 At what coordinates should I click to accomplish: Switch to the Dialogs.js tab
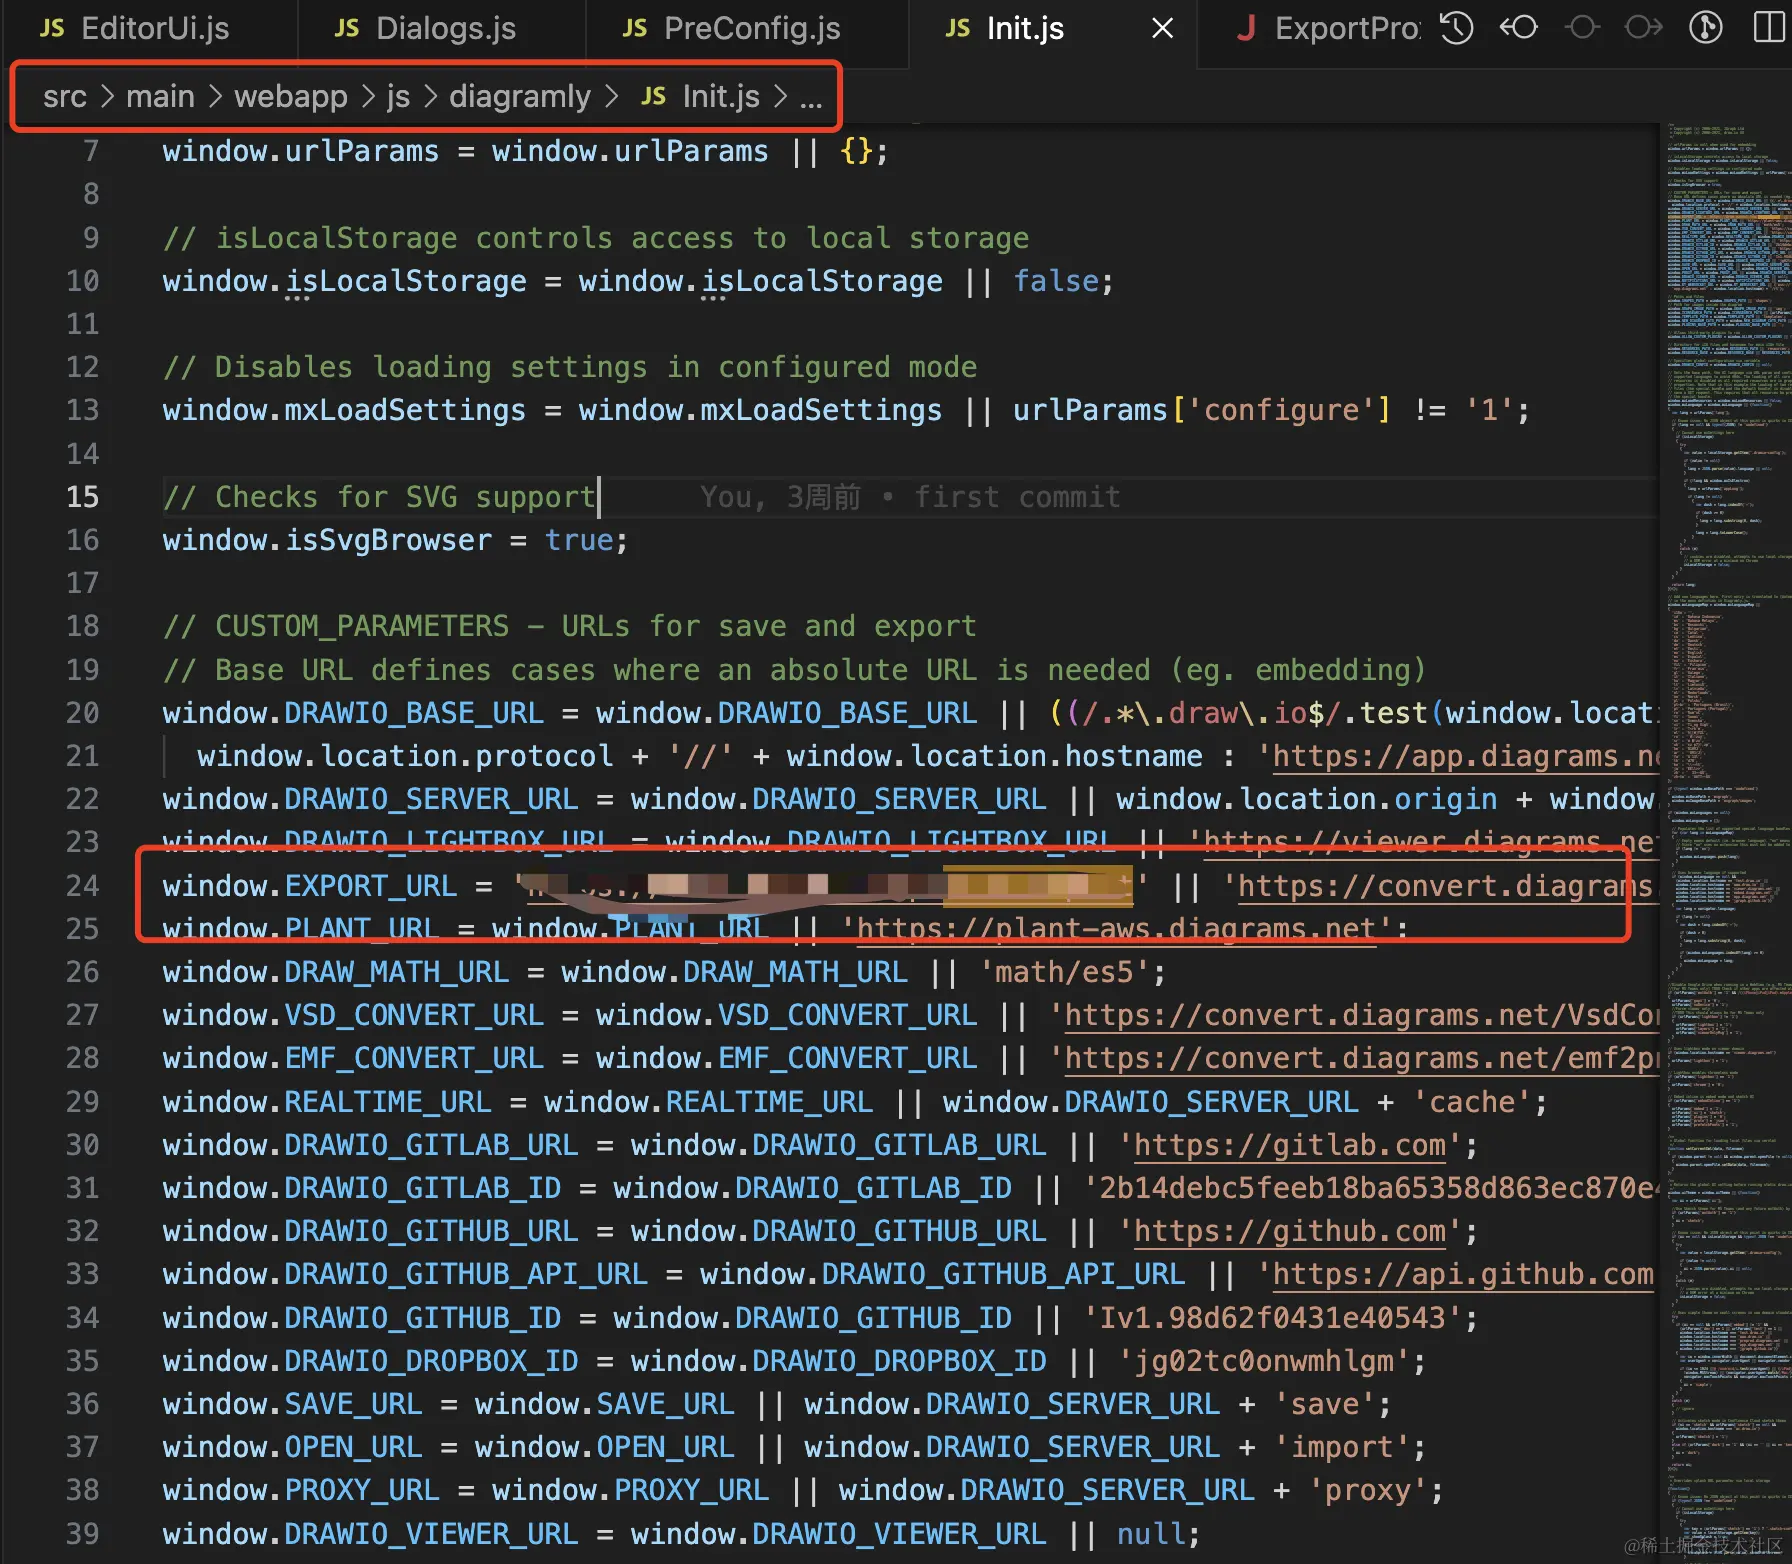click(442, 29)
